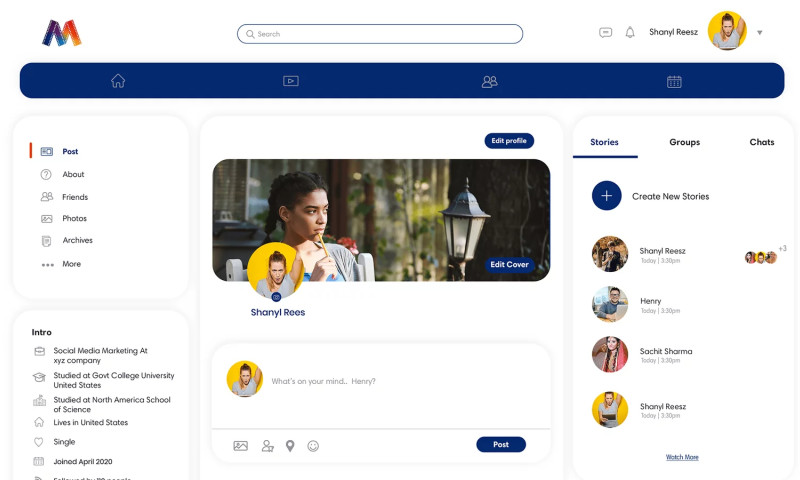Follow the Watch More link
The width and height of the screenshot is (800, 480).
pos(682,457)
